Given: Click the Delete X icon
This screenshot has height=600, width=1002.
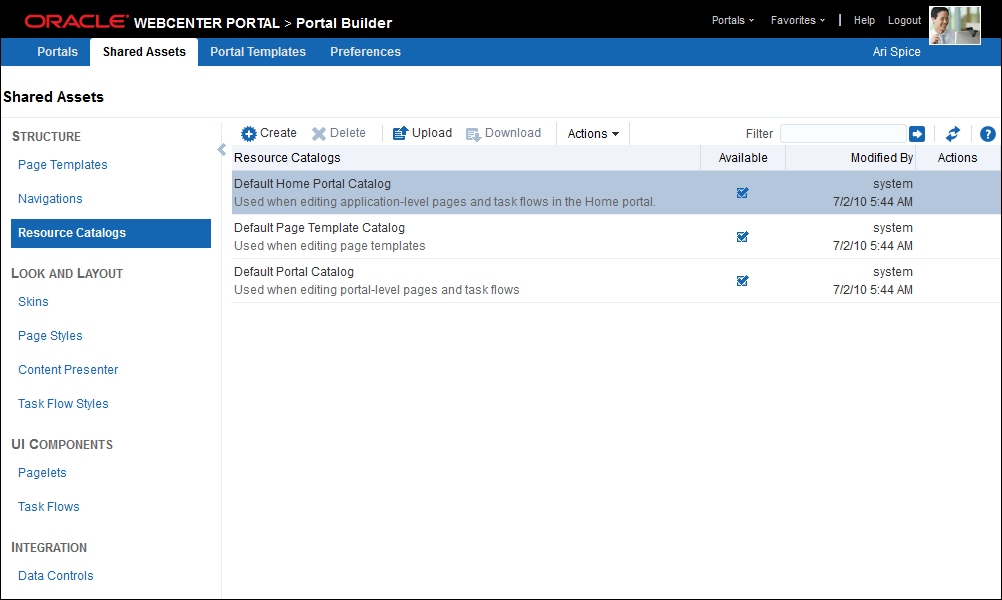Looking at the screenshot, I should [318, 134].
